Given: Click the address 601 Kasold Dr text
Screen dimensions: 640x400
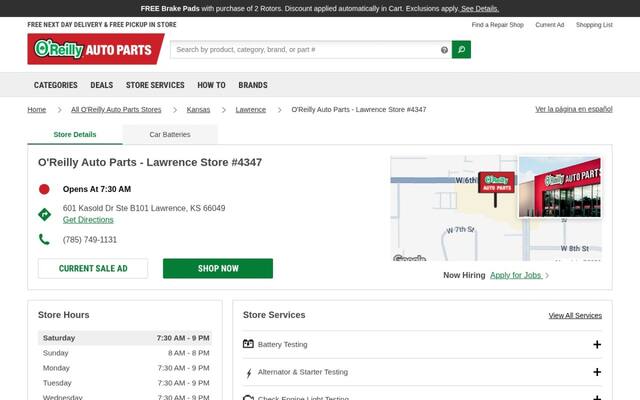Looking at the screenshot, I should pos(144,208).
